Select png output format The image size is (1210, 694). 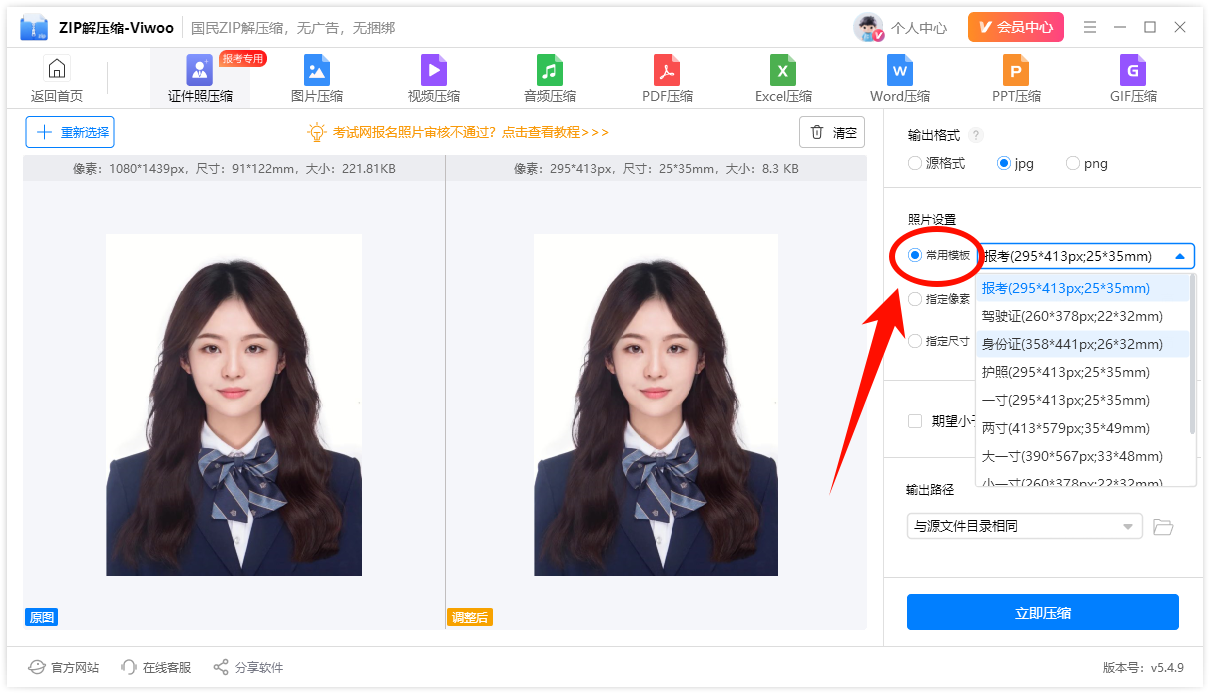pos(1087,163)
